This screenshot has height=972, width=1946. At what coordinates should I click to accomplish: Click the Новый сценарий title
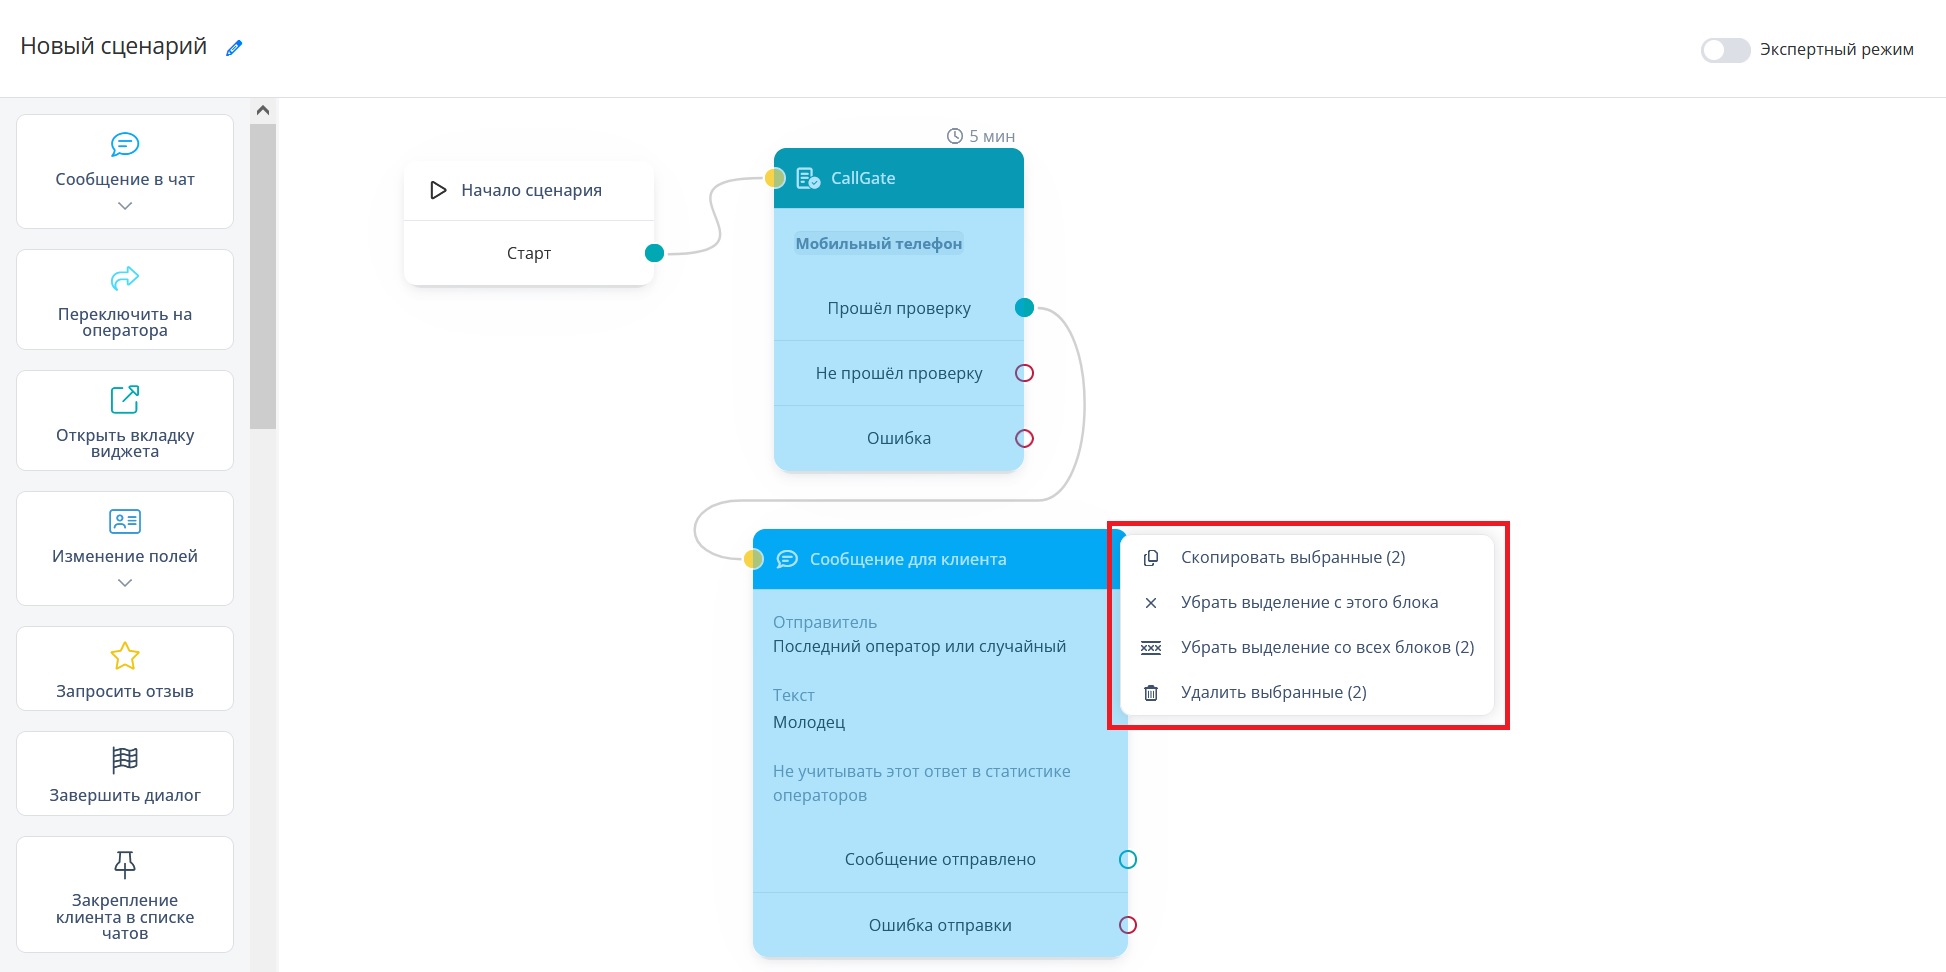tap(114, 46)
